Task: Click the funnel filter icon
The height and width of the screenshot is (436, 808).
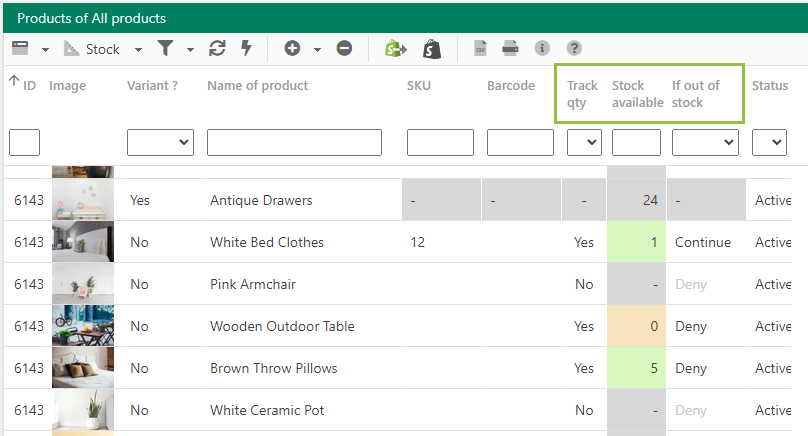Action: pos(165,48)
